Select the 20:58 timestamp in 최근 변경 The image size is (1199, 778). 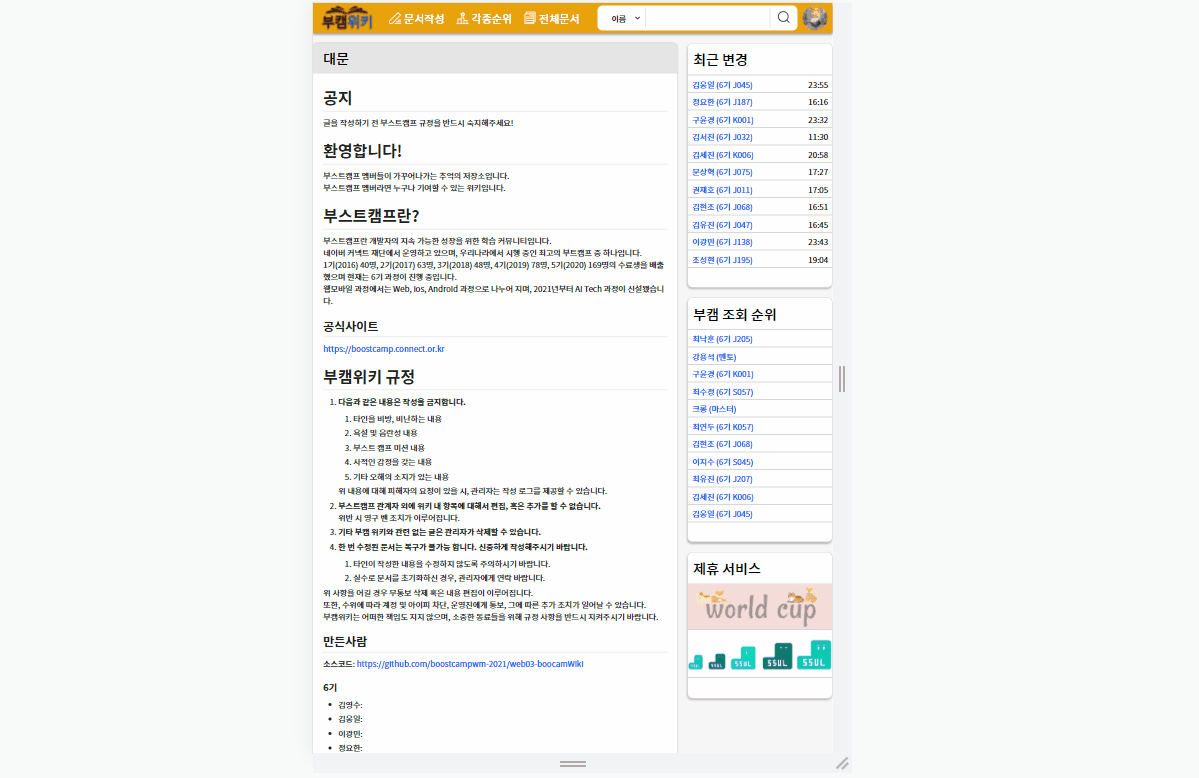click(817, 155)
